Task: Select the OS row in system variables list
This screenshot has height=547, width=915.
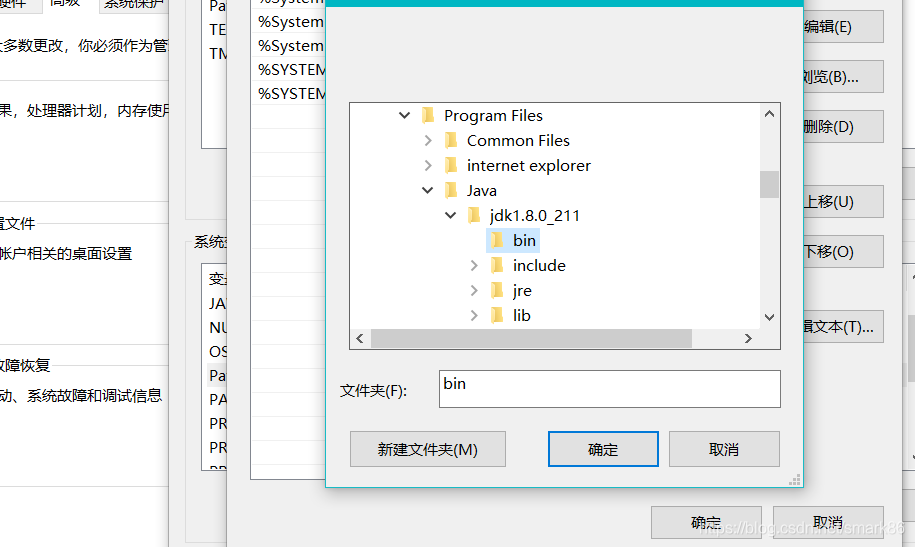Action: click(x=218, y=351)
